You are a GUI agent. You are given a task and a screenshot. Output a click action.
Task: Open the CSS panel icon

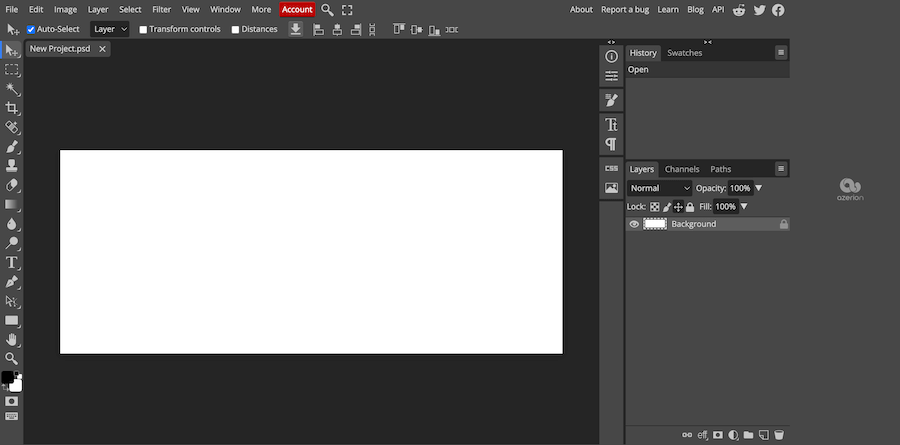611,168
